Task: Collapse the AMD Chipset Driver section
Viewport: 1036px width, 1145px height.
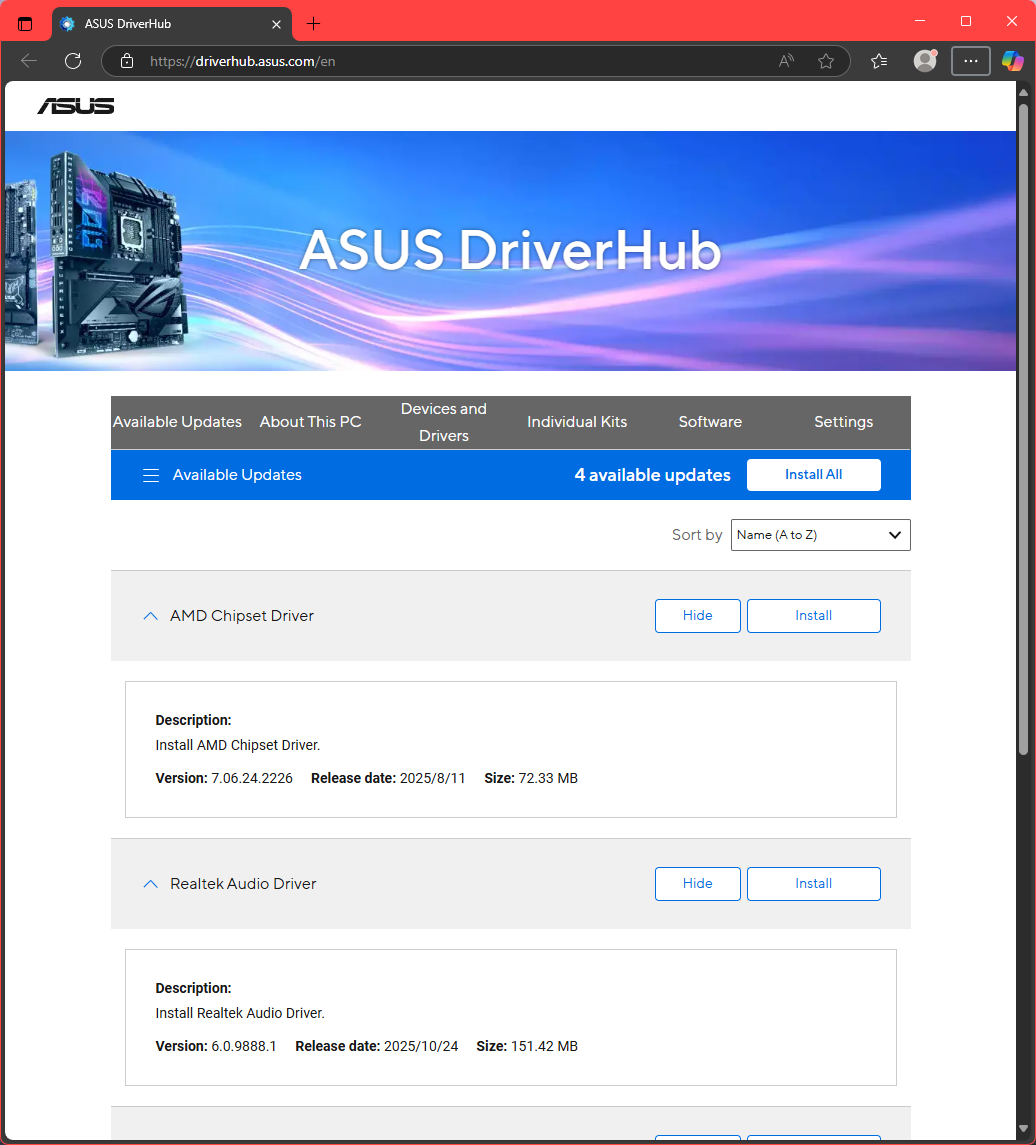Action: 151,616
